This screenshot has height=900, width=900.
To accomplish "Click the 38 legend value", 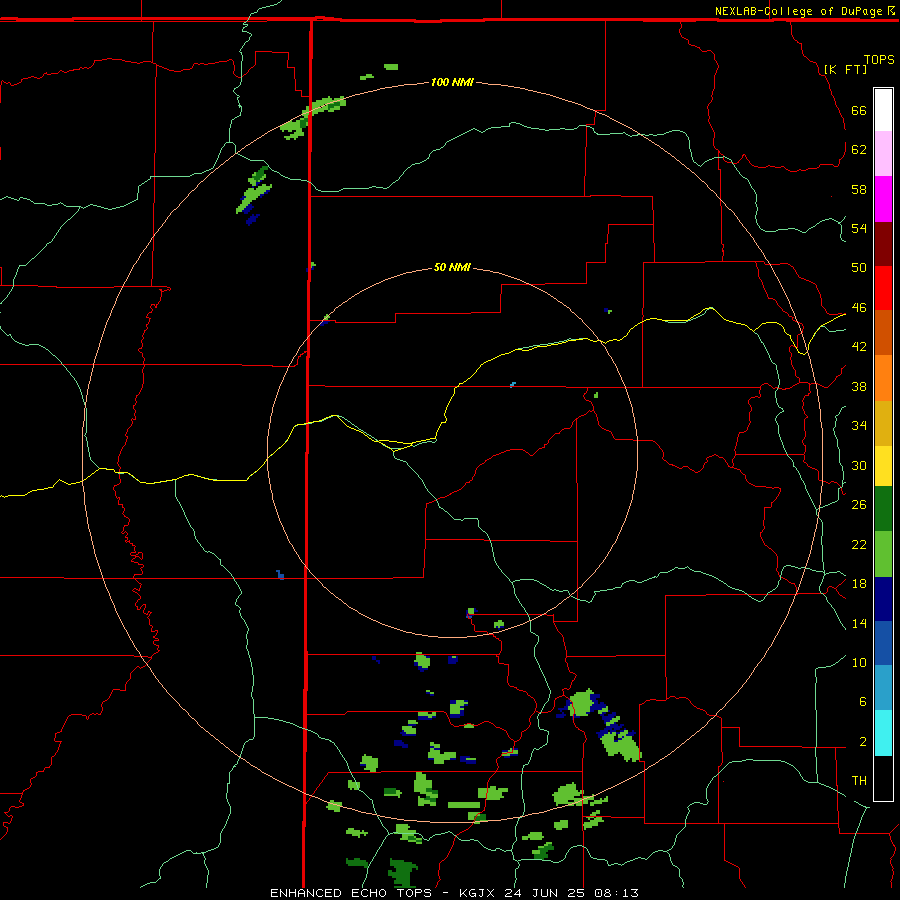I will coord(859,386).
